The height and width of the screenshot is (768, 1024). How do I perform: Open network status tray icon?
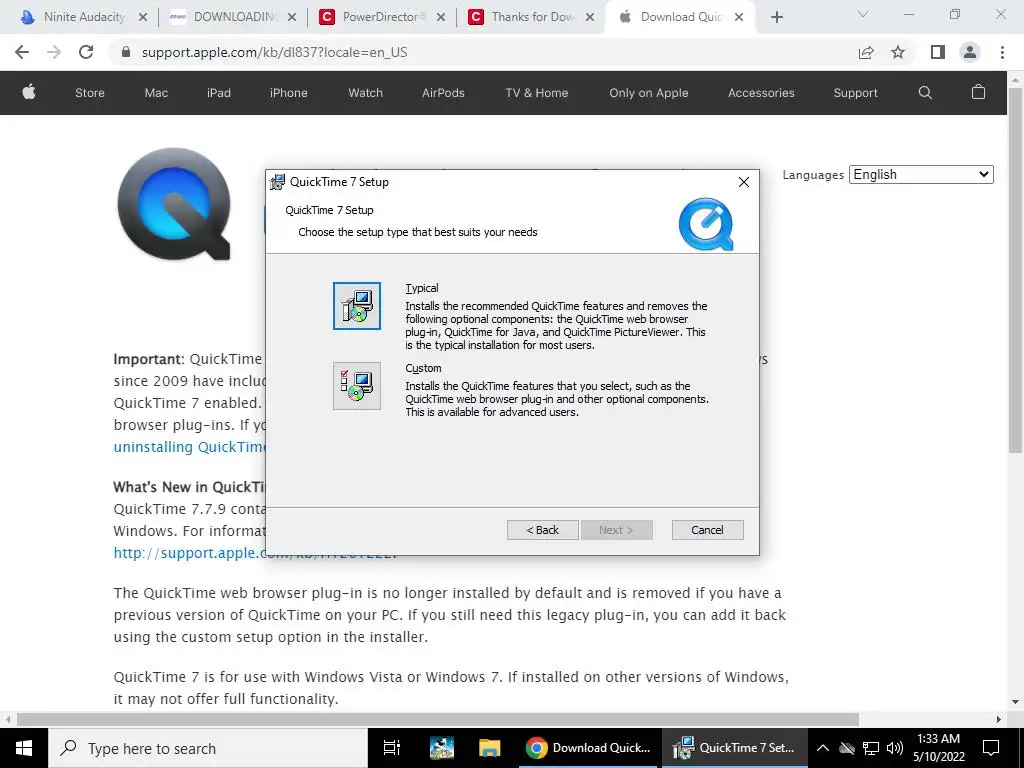click(871, 748)
